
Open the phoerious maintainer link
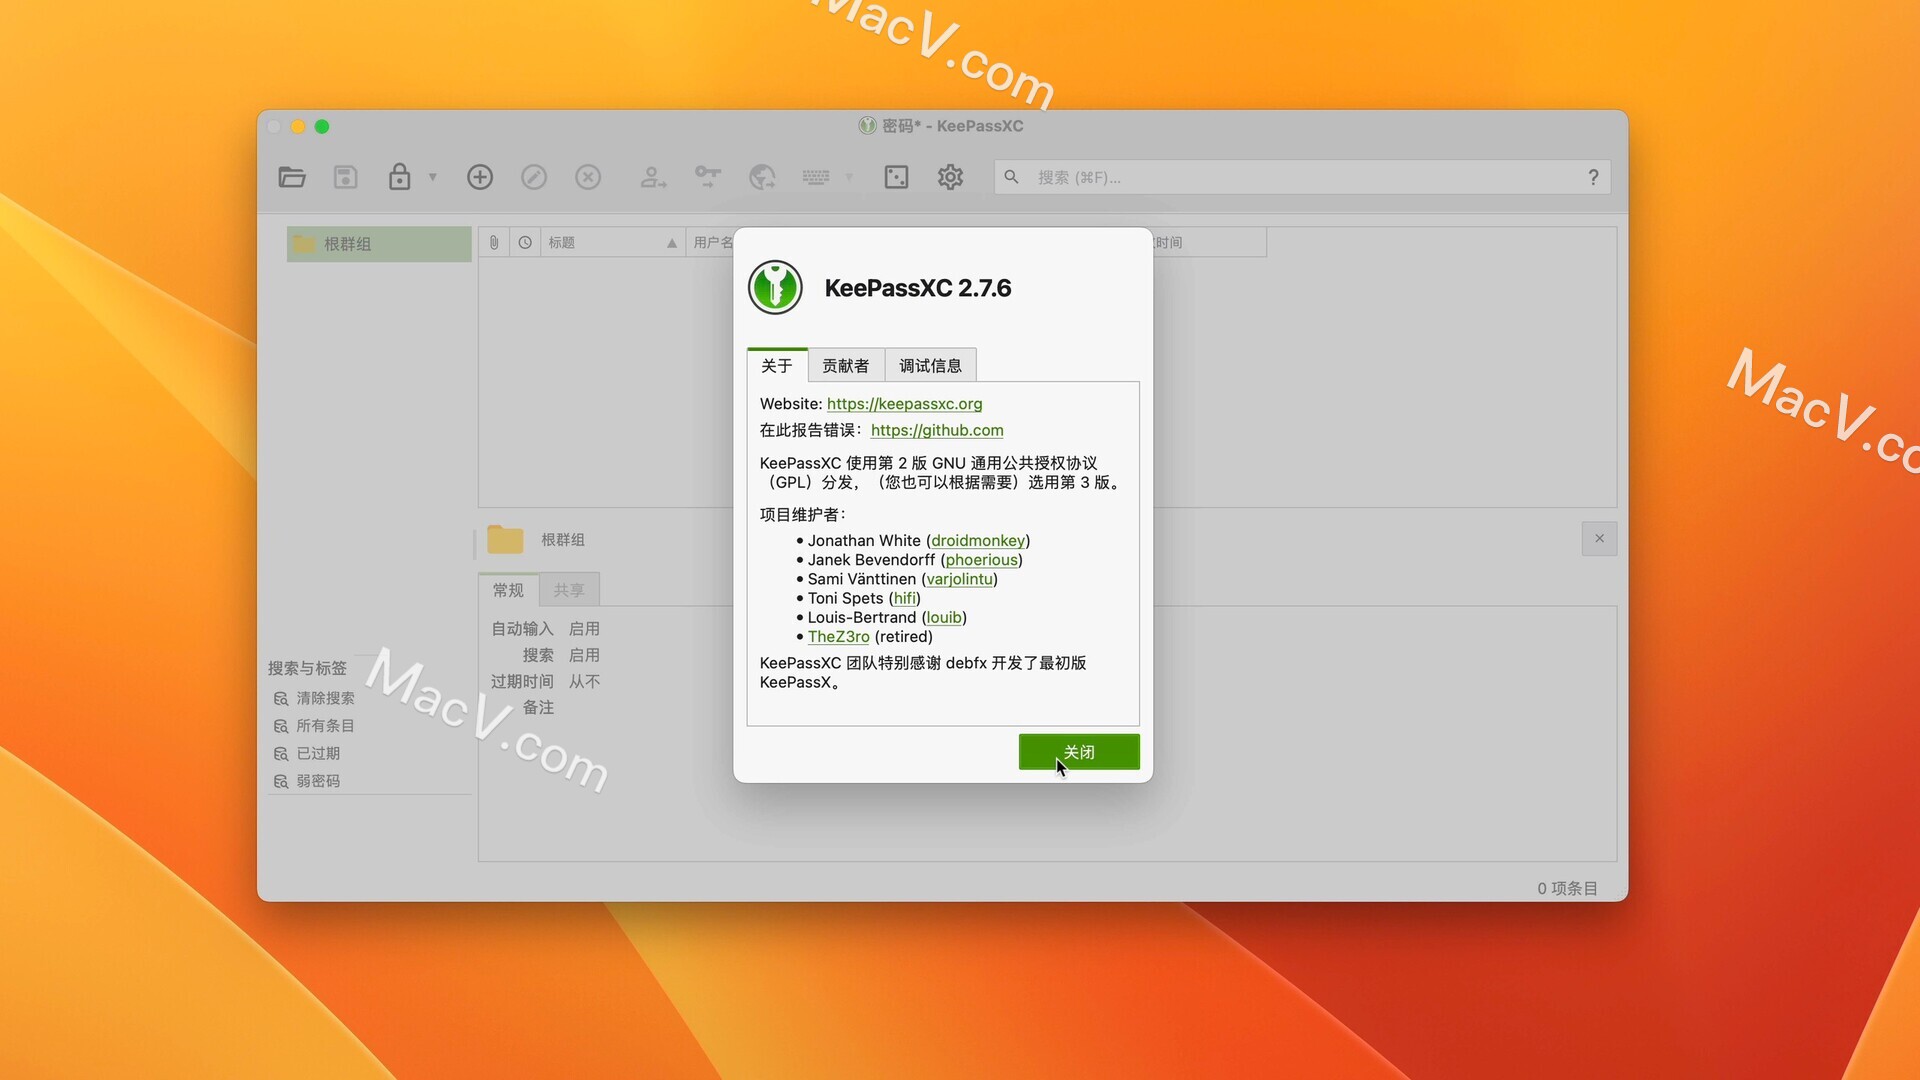(x=981, y=560)
